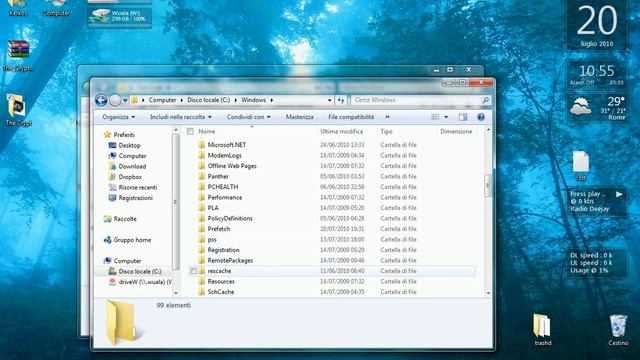The height and width of the screenshot is (360, 640).
Task: Click the change view icon
Action: click(x=436, y=117)
